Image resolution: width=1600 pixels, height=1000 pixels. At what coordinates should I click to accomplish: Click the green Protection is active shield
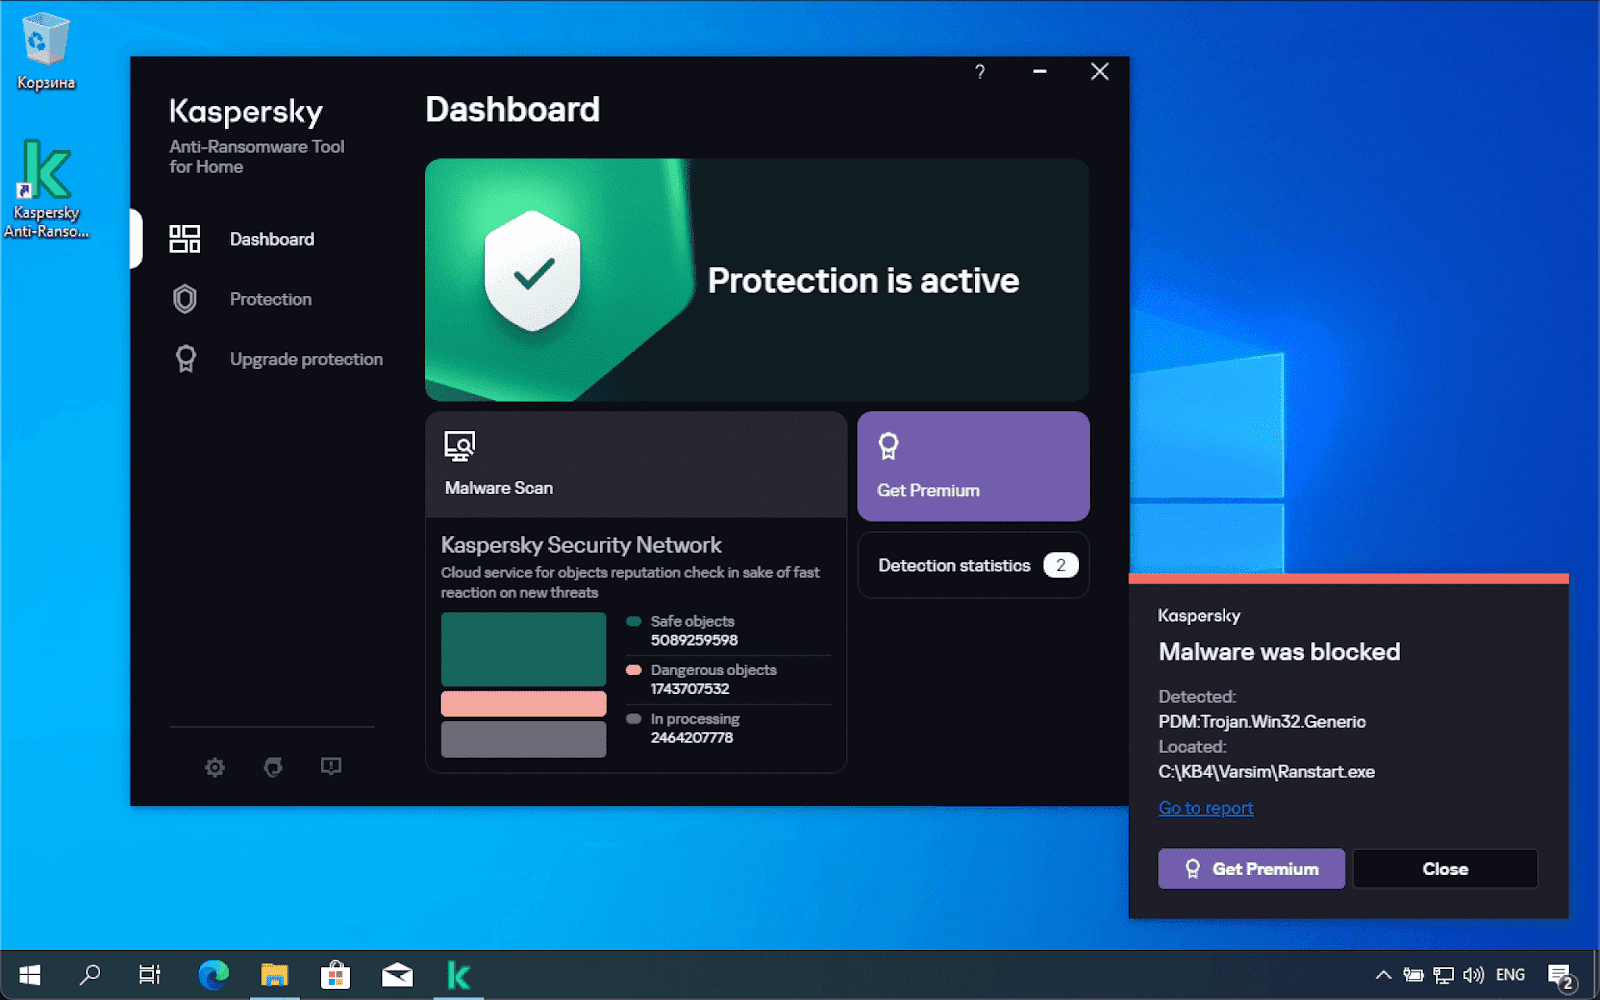click(x=533, y=271)
